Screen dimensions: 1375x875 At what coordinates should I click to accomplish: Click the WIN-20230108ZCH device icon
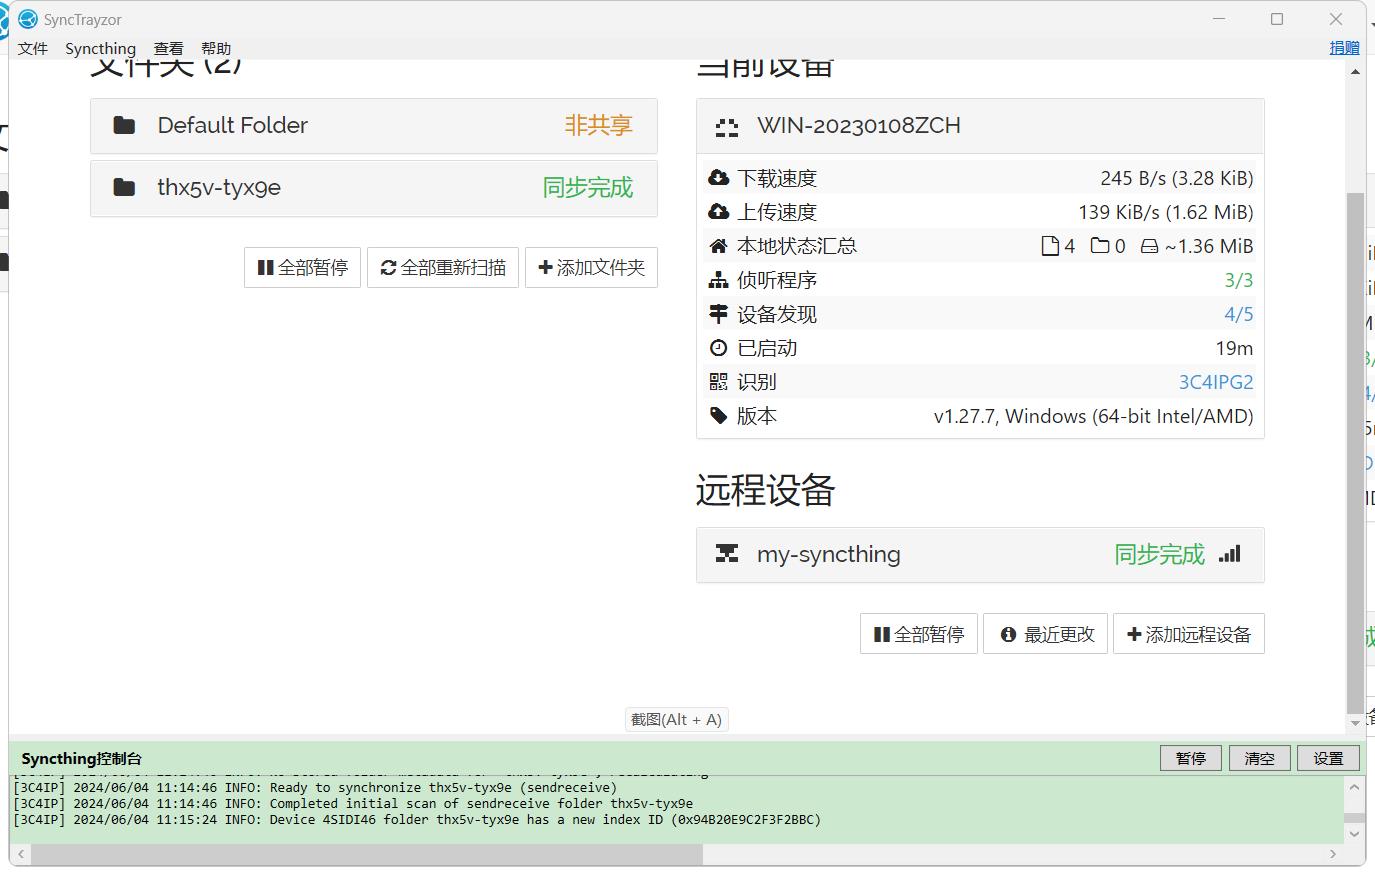(727, 127)
